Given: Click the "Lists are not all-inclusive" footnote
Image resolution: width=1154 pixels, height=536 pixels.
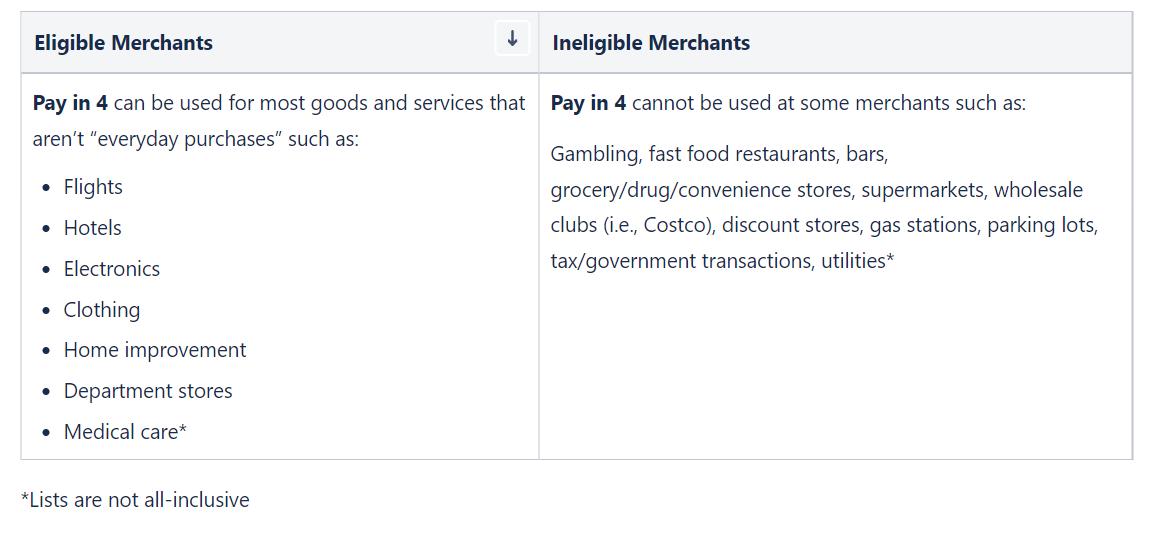Looking at the screenshot, I should (135, 500).
